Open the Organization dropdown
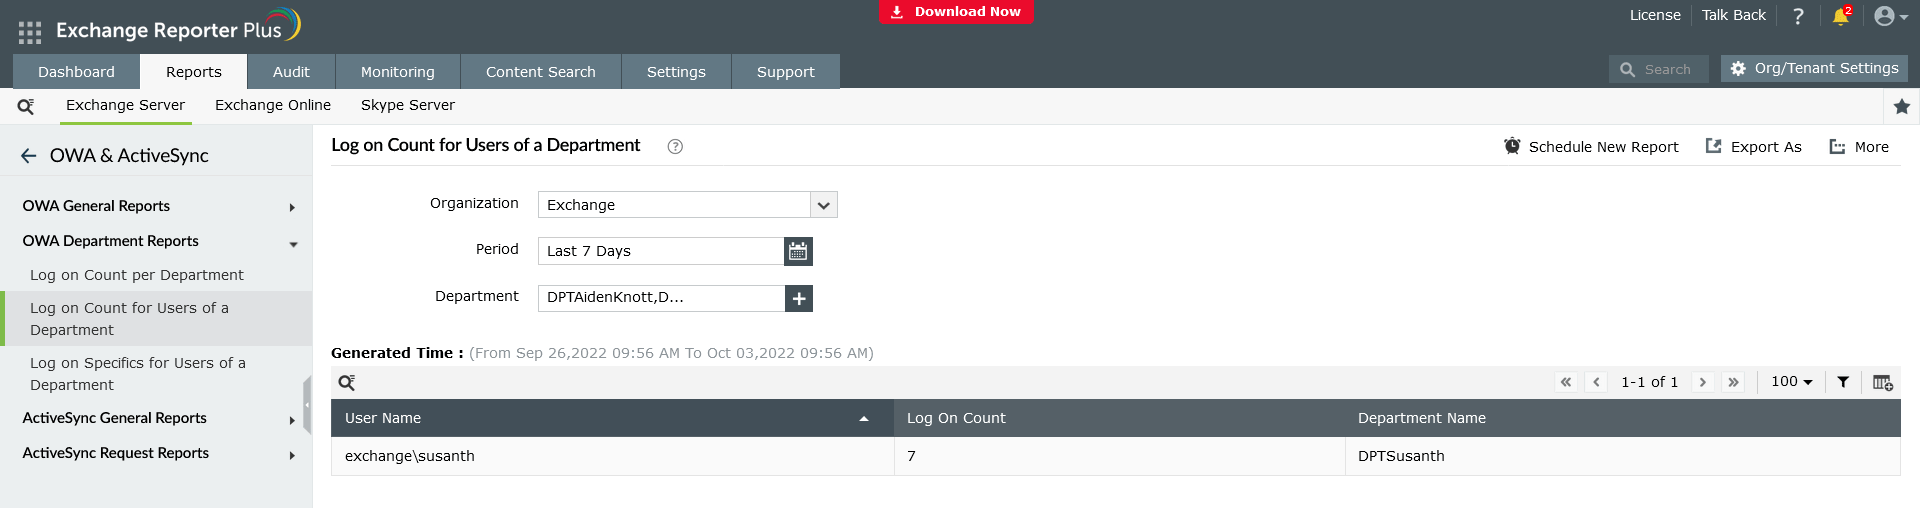Viewport: 1920px width, 508px height. point(688,205)
